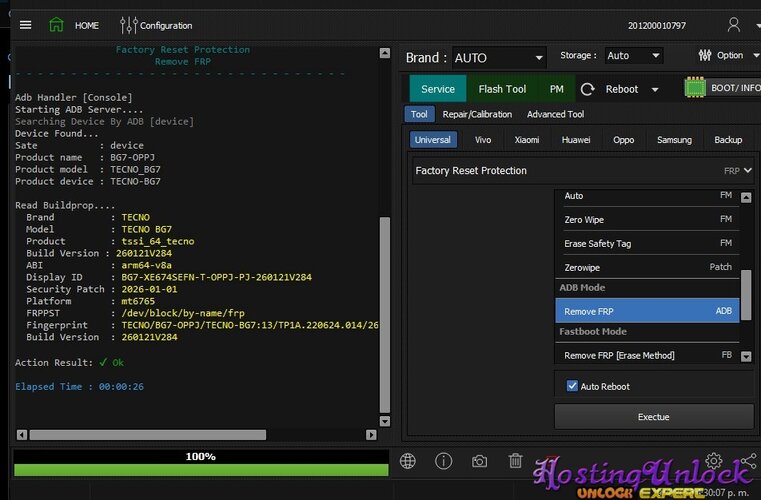Open Configuration sliders icon
Viewport: 761px width, 500px height.
pos(129,25)
